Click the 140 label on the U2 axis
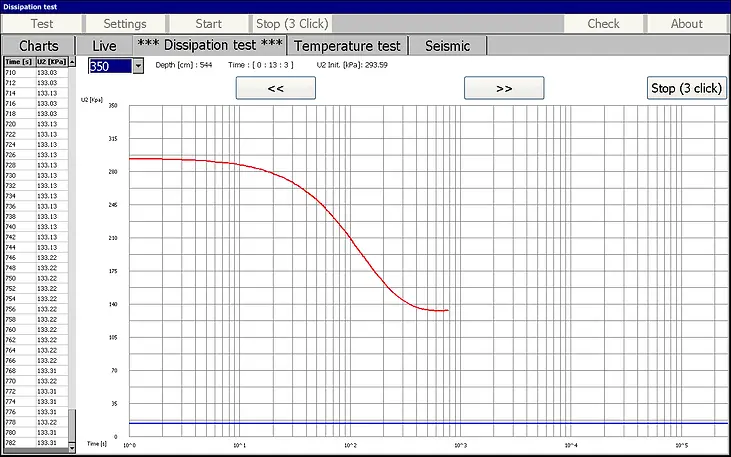The width and height of the screenshot is (731, 457). tap(113, 305)
